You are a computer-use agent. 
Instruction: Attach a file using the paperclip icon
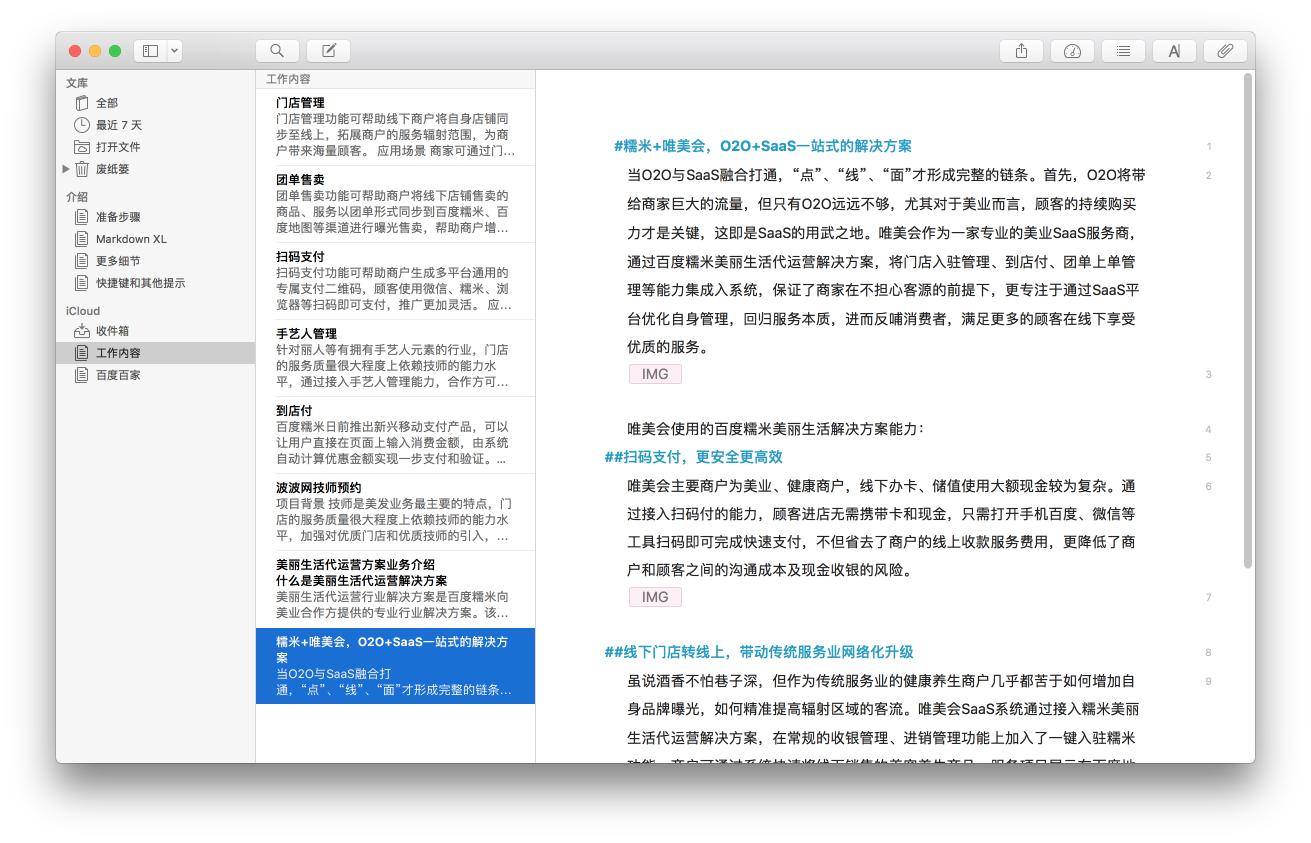point(1225,50)
